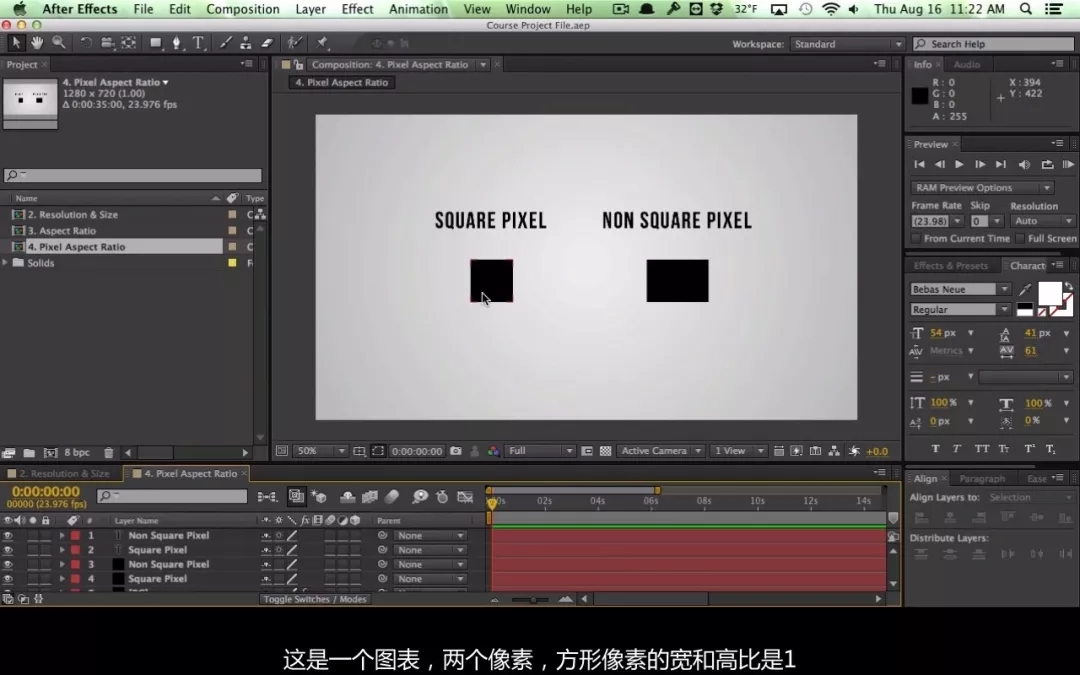Switch to the Audio panel tab
The height and width of the screenshot is (675, 1080).
coord(966,64)
